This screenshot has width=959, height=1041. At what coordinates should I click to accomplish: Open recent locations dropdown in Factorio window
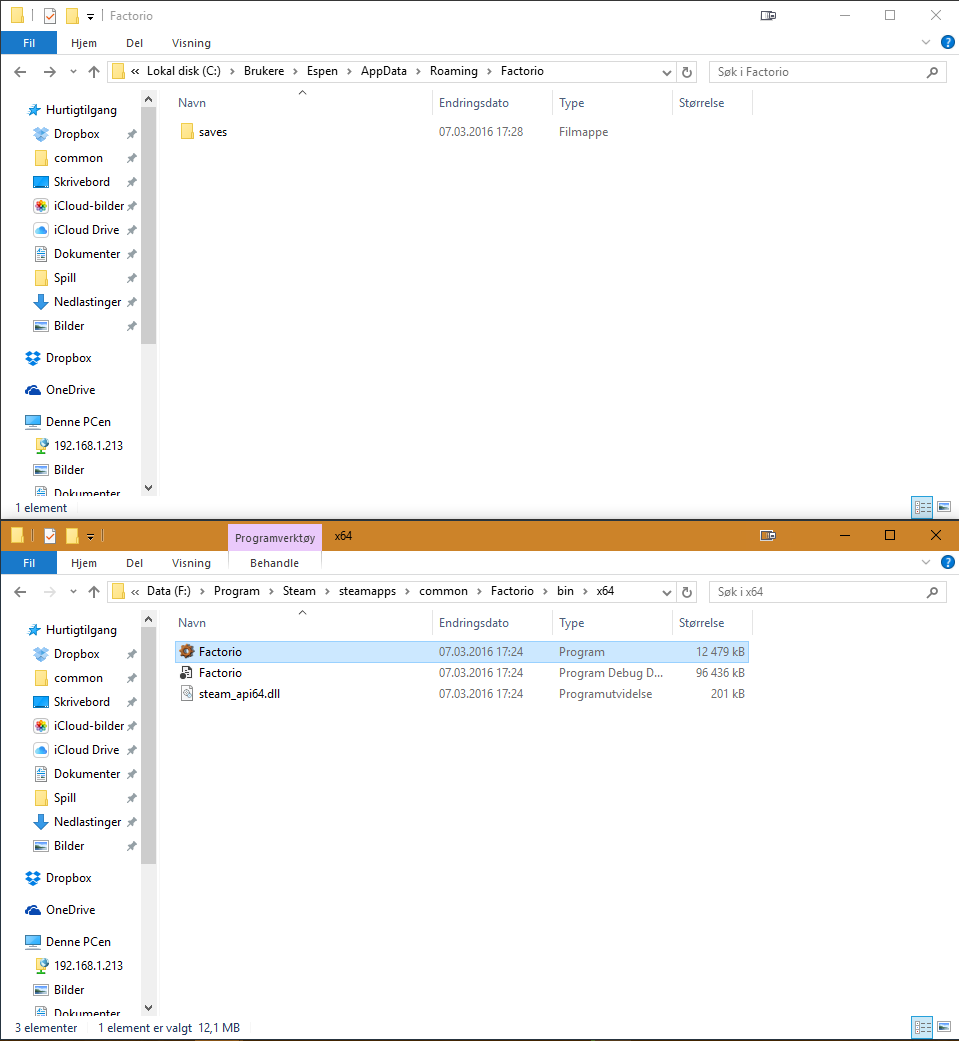coord(73,72)
